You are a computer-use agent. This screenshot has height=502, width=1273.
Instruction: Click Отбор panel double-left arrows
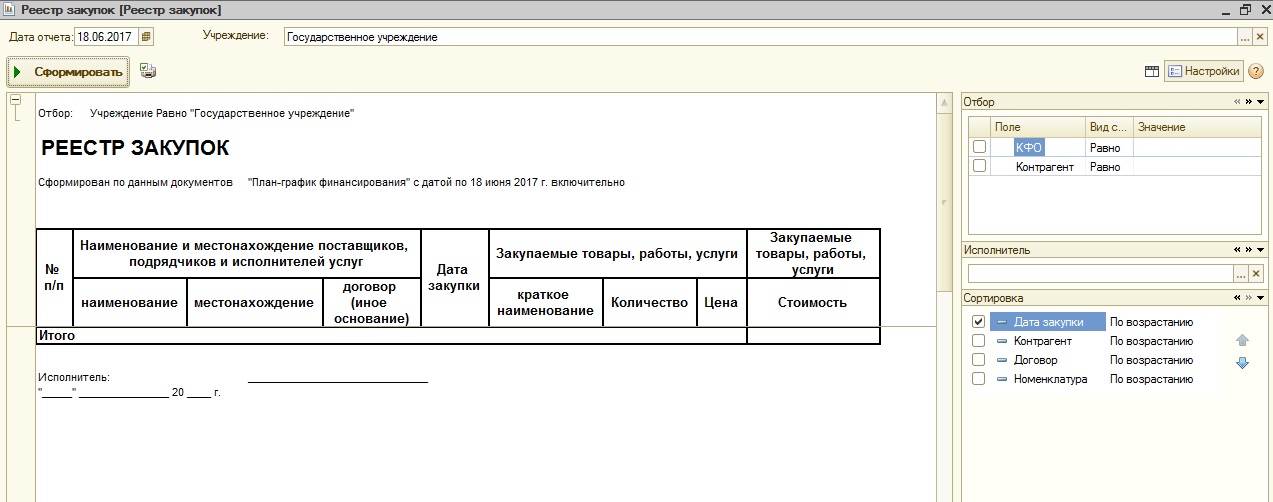click(1237, 102)
